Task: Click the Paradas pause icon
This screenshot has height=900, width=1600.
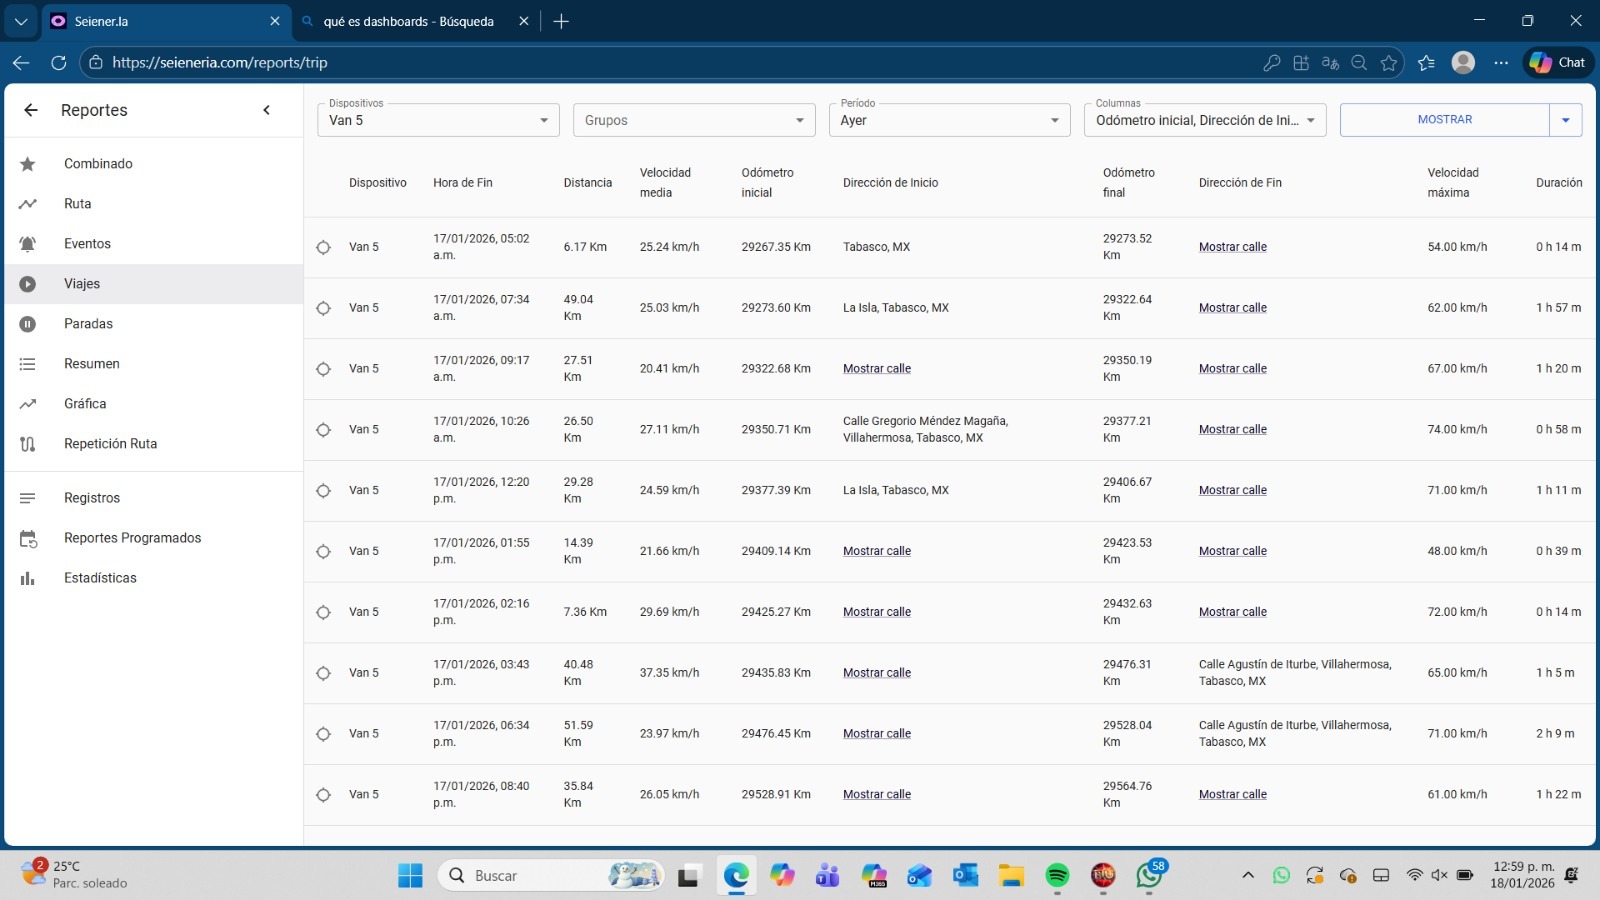Action: coord(28,324)
